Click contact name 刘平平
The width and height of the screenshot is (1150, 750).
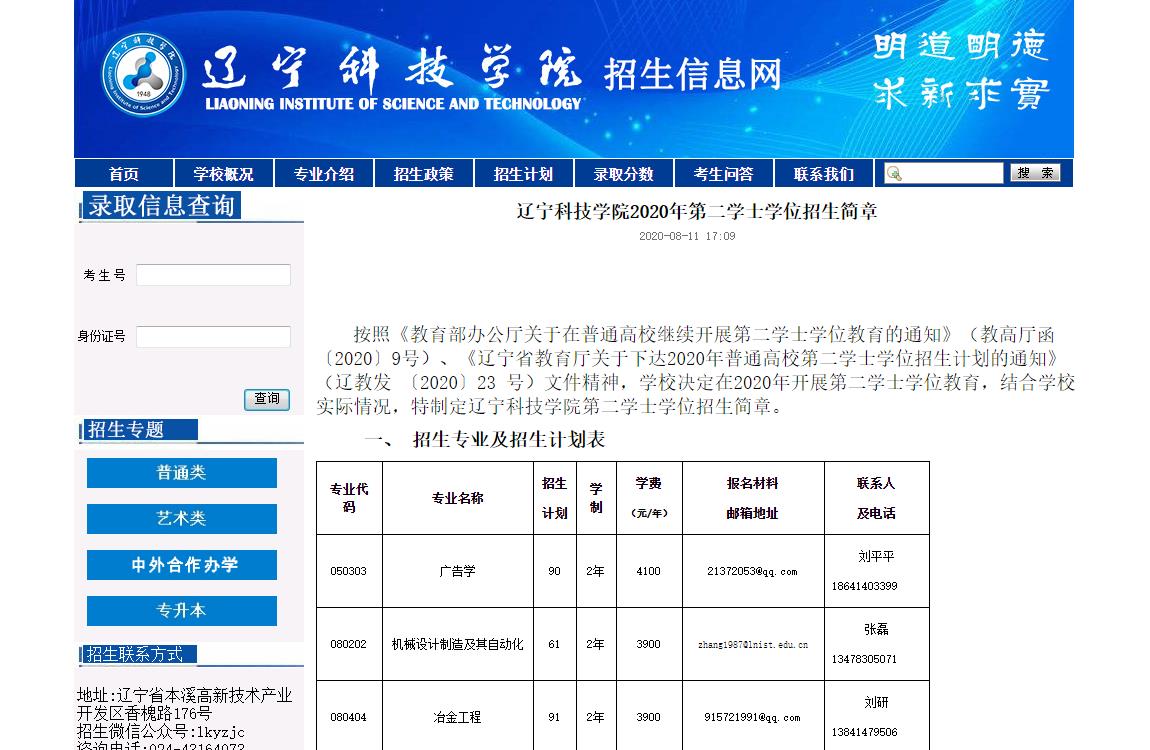[x=876, y=556]
